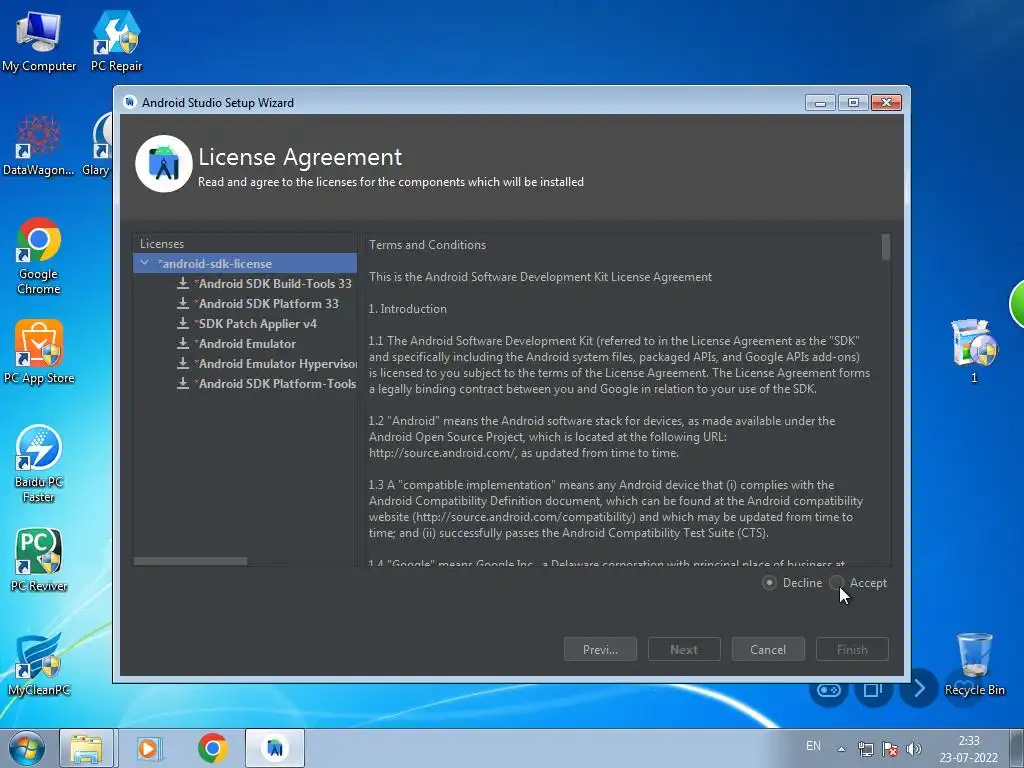Click the '1. Introduction' line in terms
Image resolution: width=1024 pixels, height=768 pixels.
(408, 309)
